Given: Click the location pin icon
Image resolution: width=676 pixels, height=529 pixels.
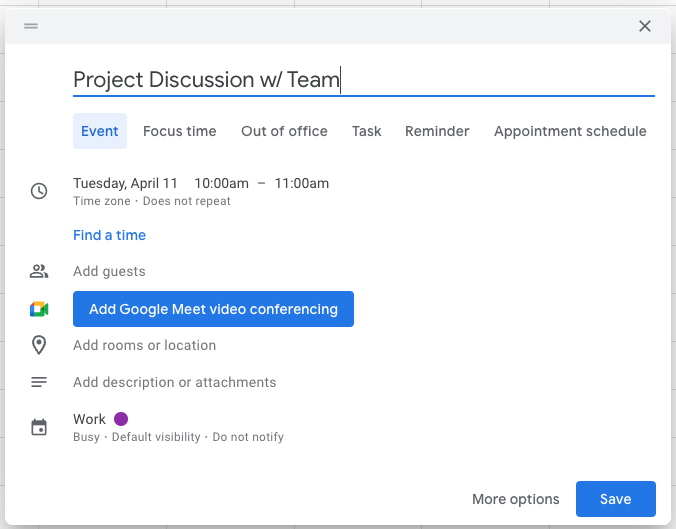Looking at the screenshot, I should 39,345.
